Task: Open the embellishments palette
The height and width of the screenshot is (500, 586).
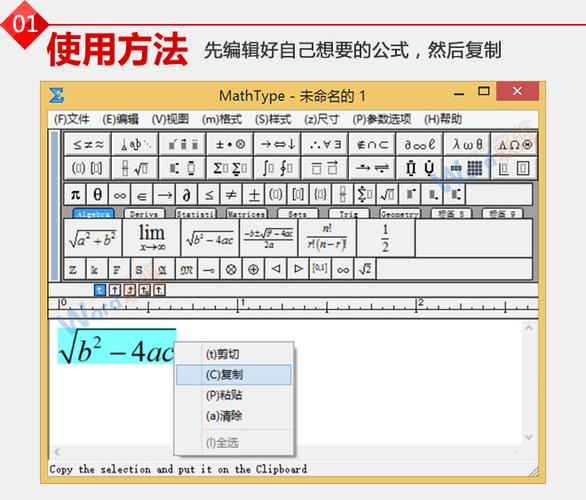Action: [182, 144]
